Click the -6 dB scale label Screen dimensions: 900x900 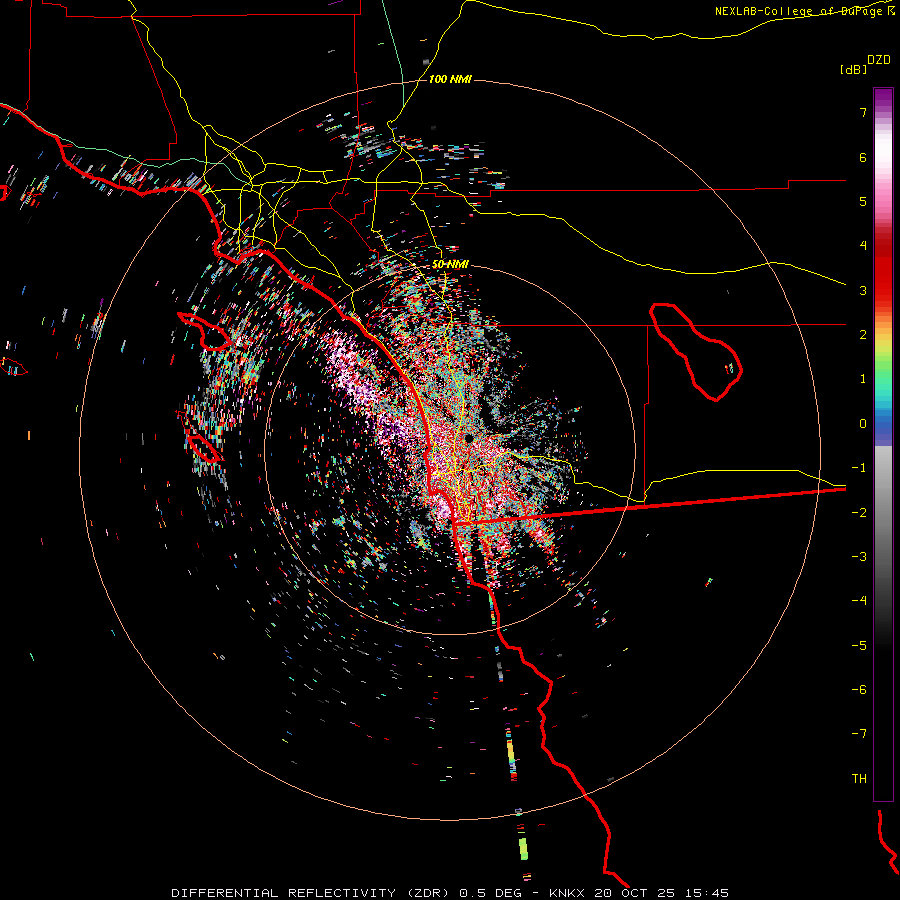pos(859,689)
